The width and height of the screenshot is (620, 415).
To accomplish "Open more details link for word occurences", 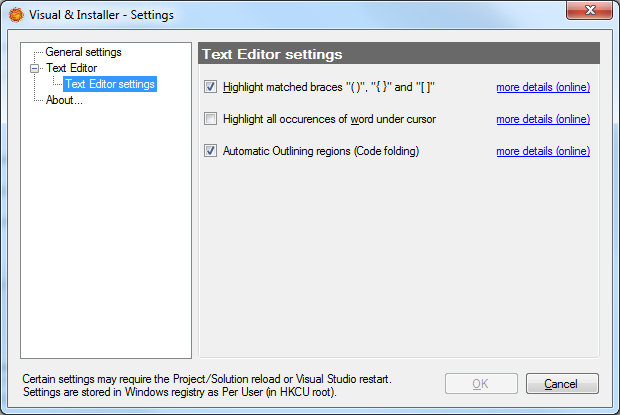I will pos(543,119).
